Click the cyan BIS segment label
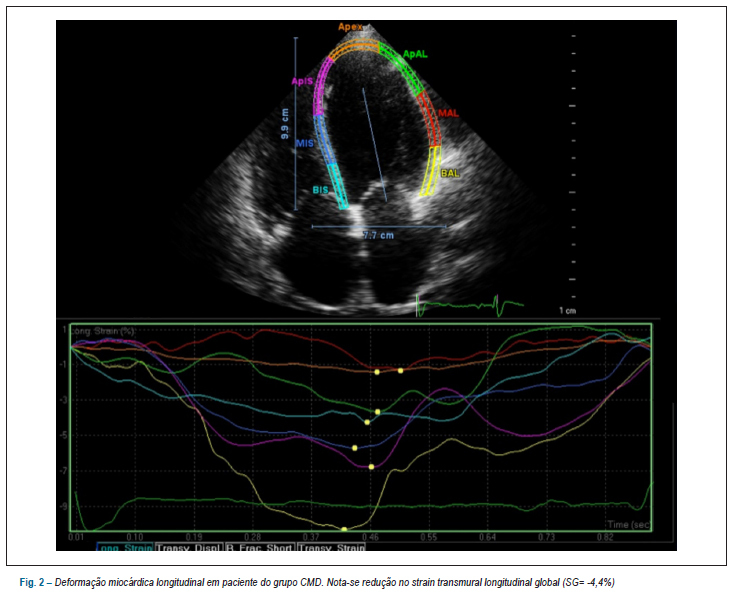 (x=321, y=190)
